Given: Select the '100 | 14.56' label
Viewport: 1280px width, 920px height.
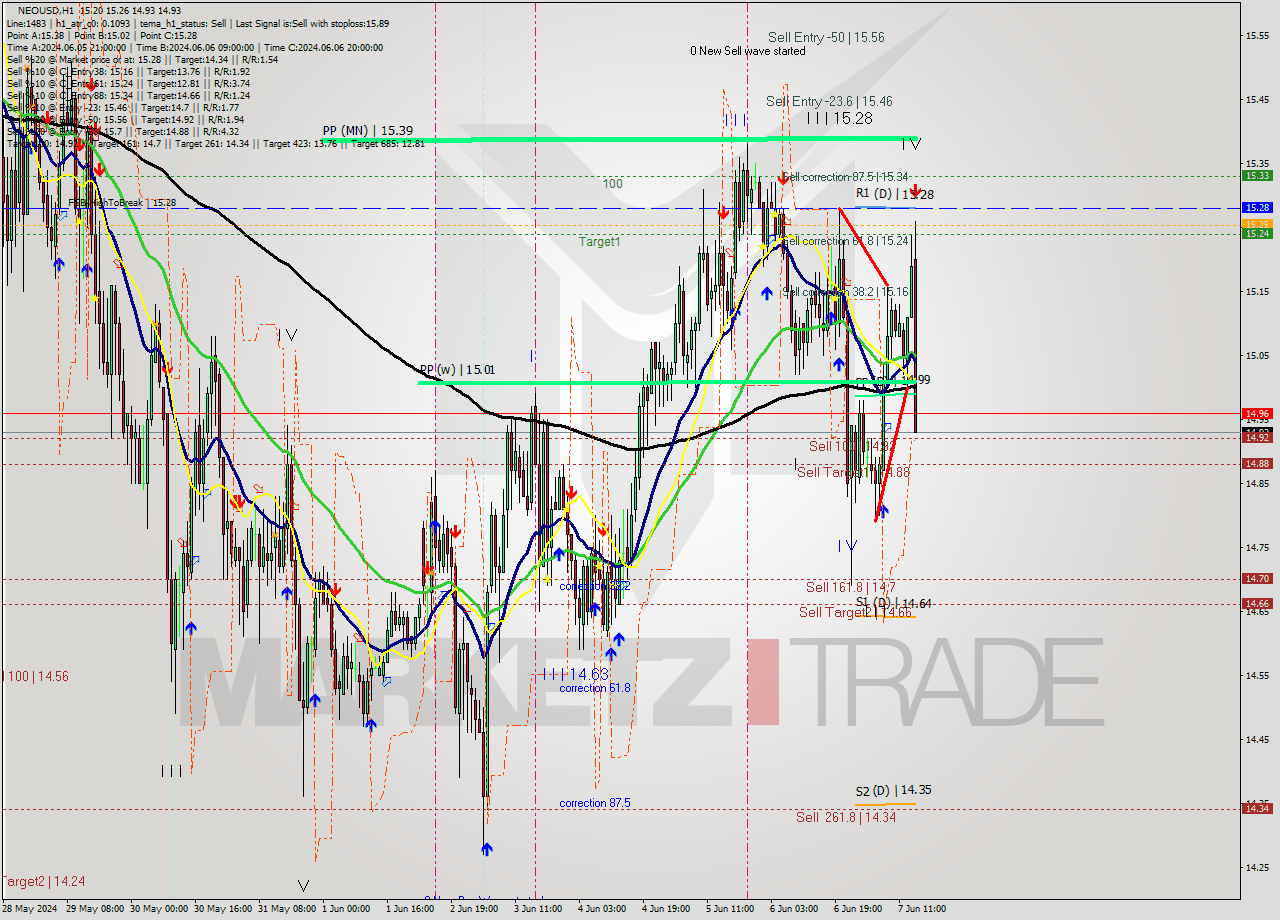Looking at the screenshot, I should [36, 676].
